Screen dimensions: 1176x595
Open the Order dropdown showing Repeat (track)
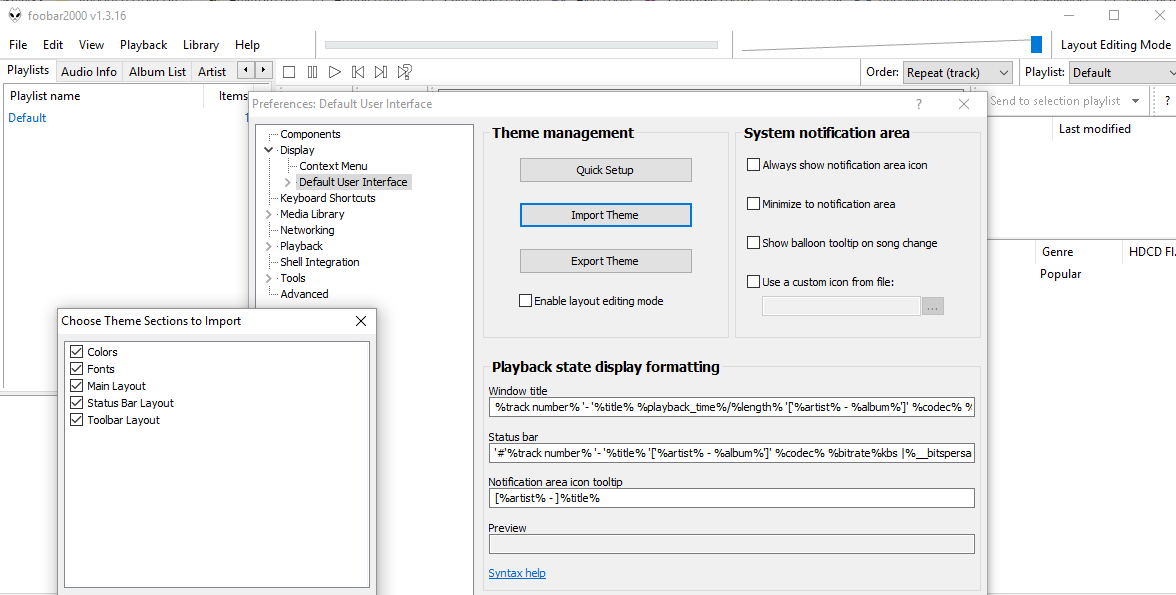point(957,73)
